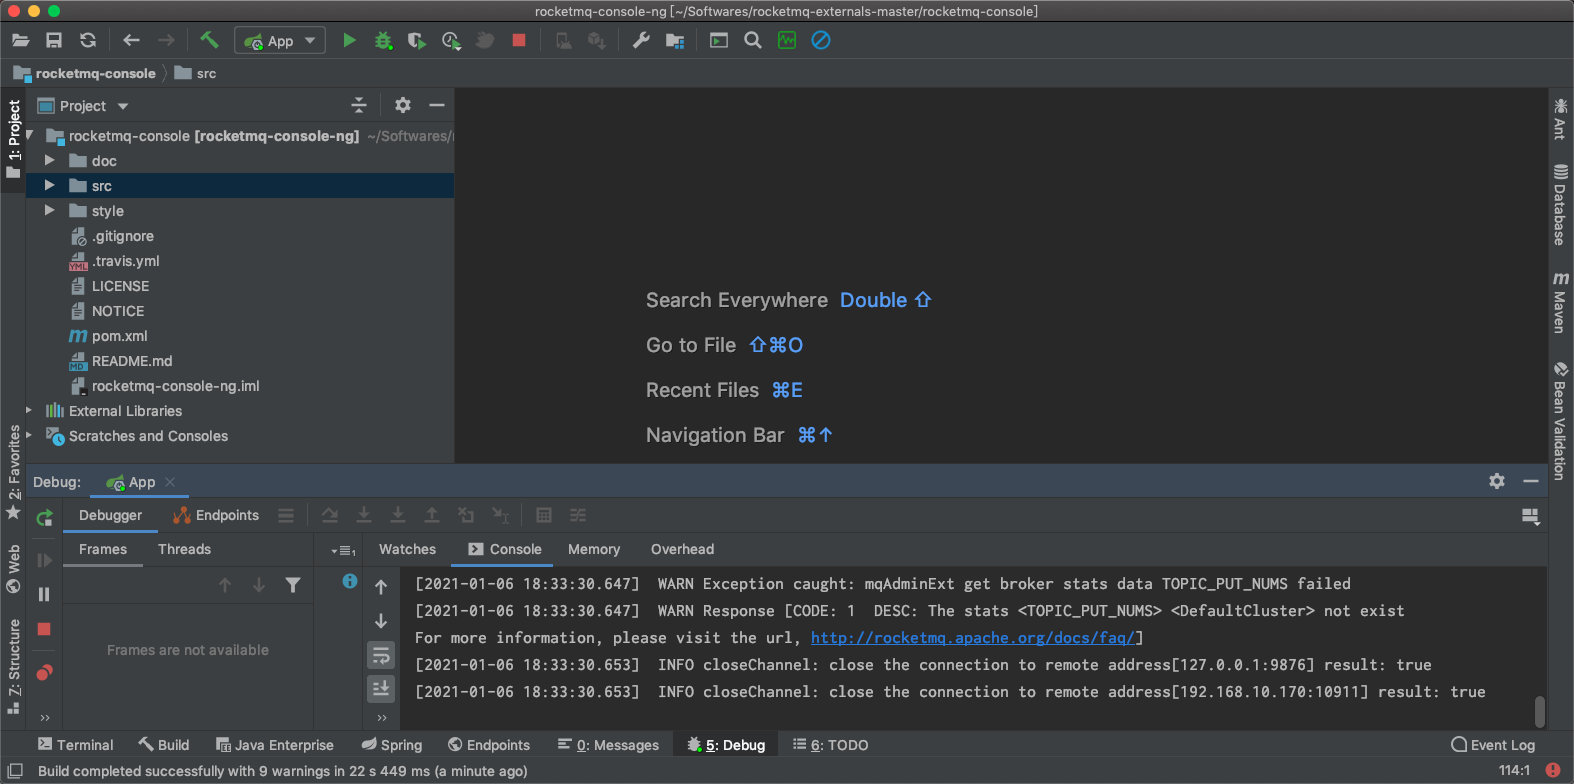Open the Watches tab
Viewport: 1574px width, 784px height.
(407, 549)
